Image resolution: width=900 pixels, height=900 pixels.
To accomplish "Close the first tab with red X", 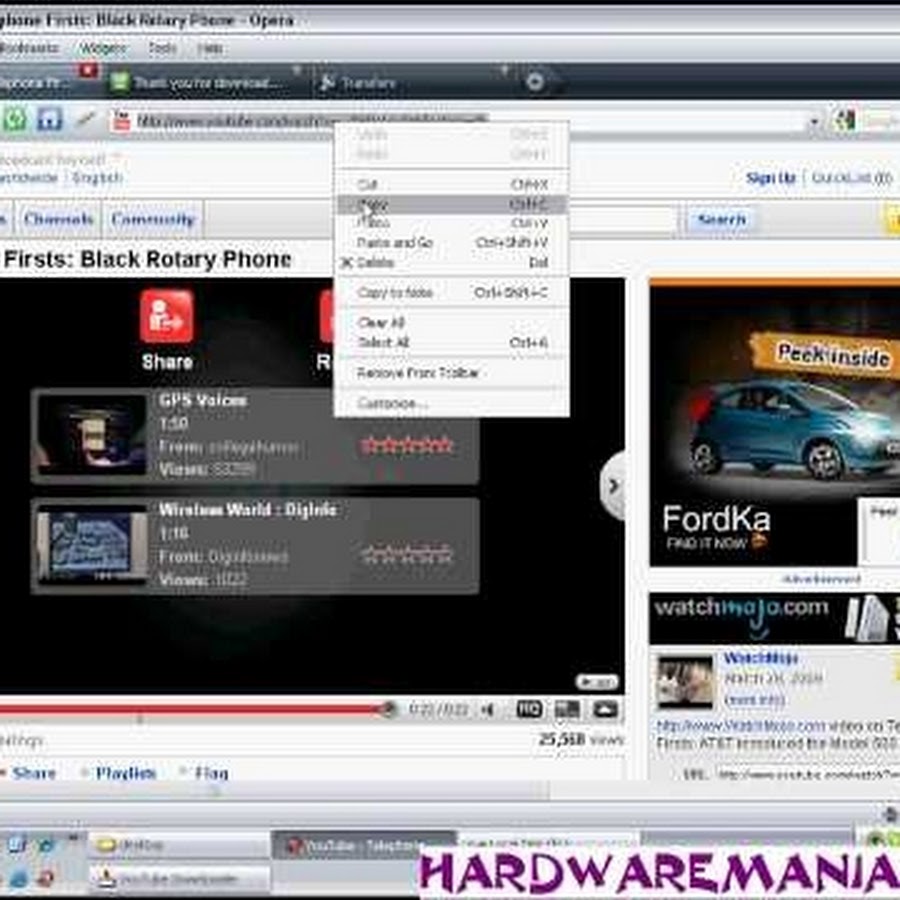I will [88, 71].
